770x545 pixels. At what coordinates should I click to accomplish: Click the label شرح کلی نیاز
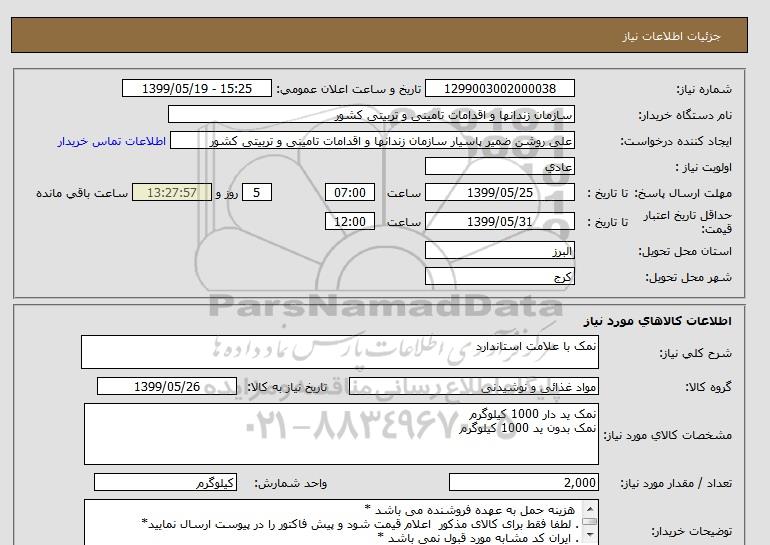pyautogui.click(x=695, y=353)
